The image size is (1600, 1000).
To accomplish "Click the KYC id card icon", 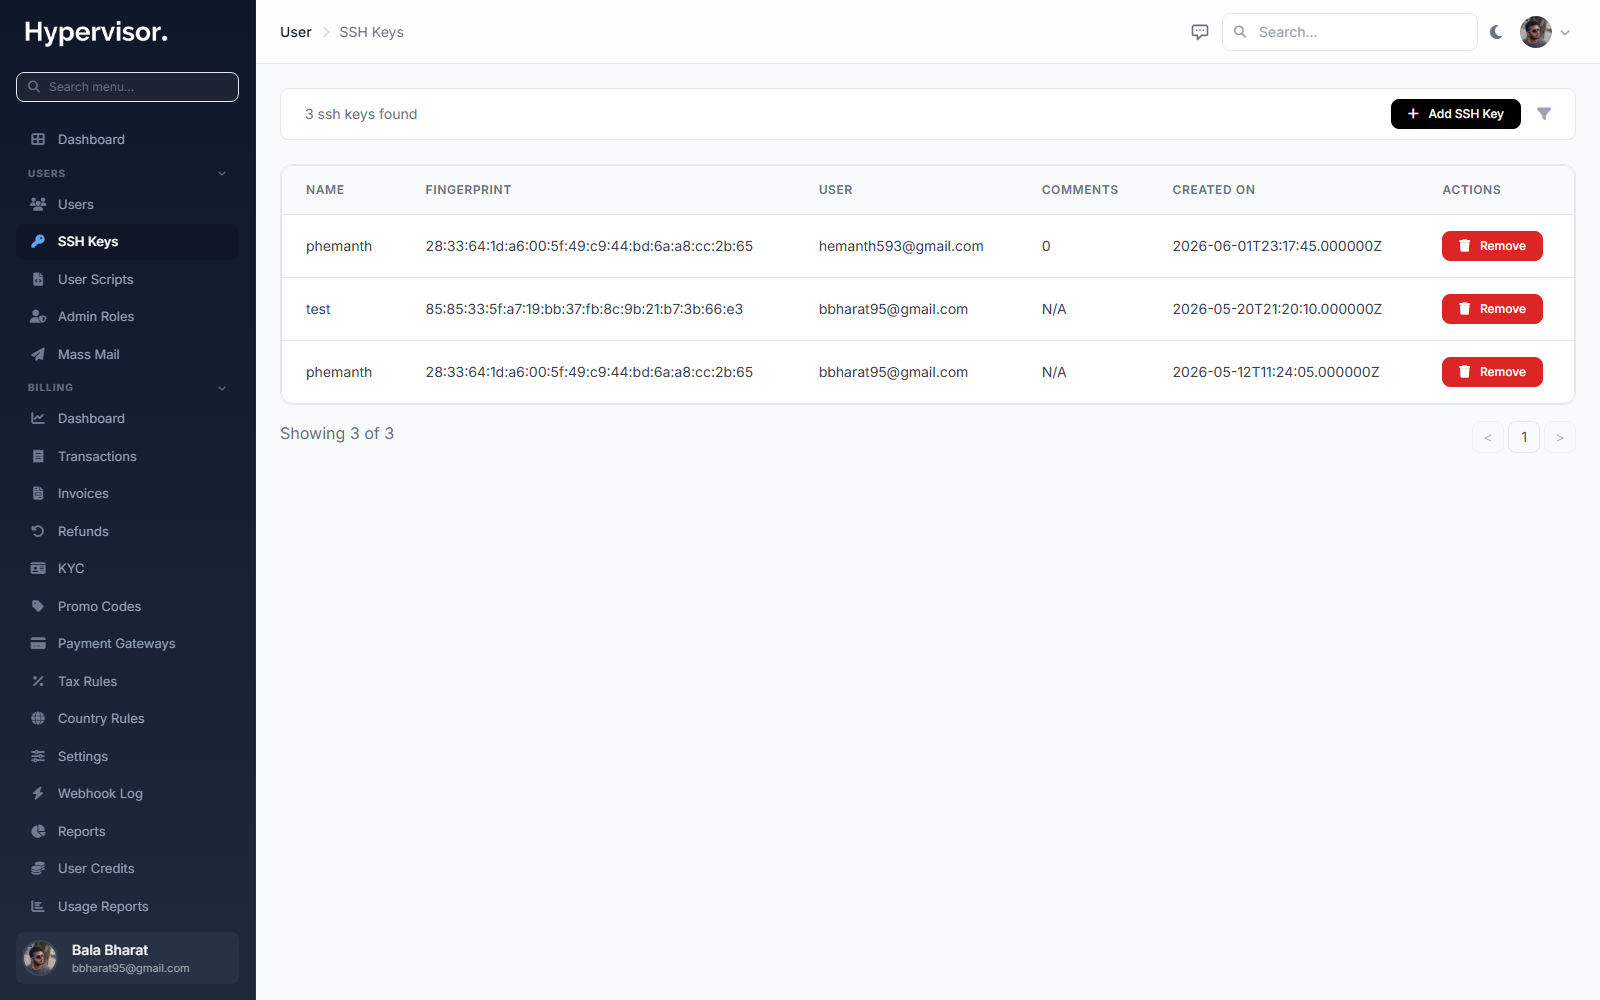I will 38,568.
